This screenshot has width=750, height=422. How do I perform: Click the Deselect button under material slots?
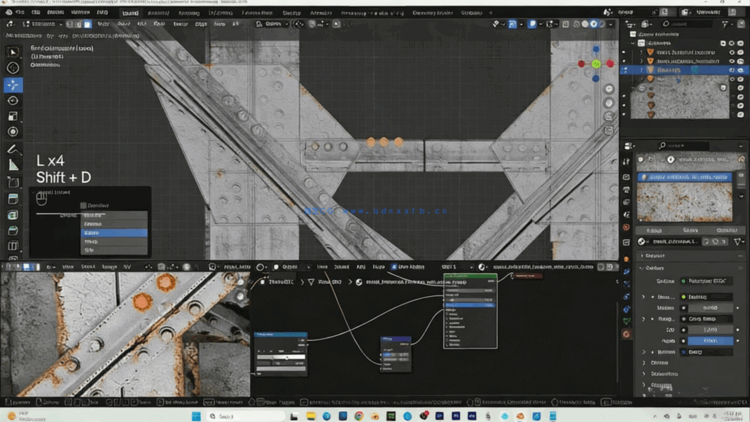[727, 230]
